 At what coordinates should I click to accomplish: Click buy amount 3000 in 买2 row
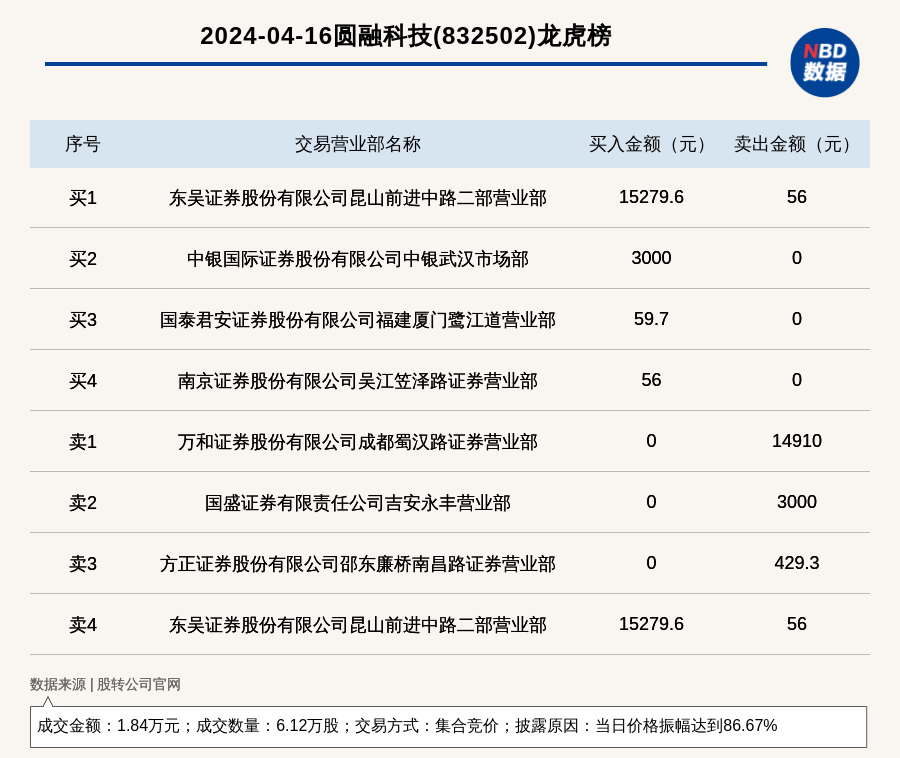tap(651, 258)
